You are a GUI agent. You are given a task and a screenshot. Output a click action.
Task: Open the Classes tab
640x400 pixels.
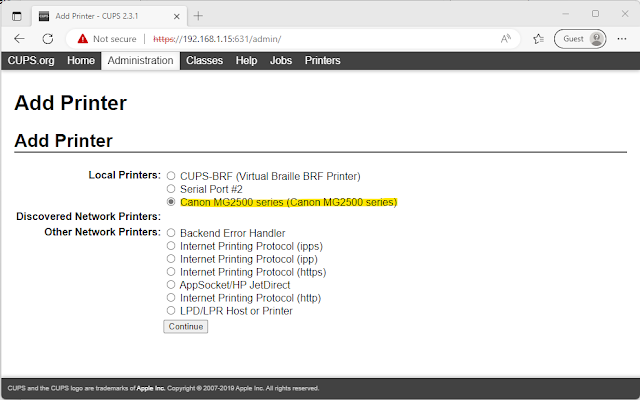(x=204, y=60)
